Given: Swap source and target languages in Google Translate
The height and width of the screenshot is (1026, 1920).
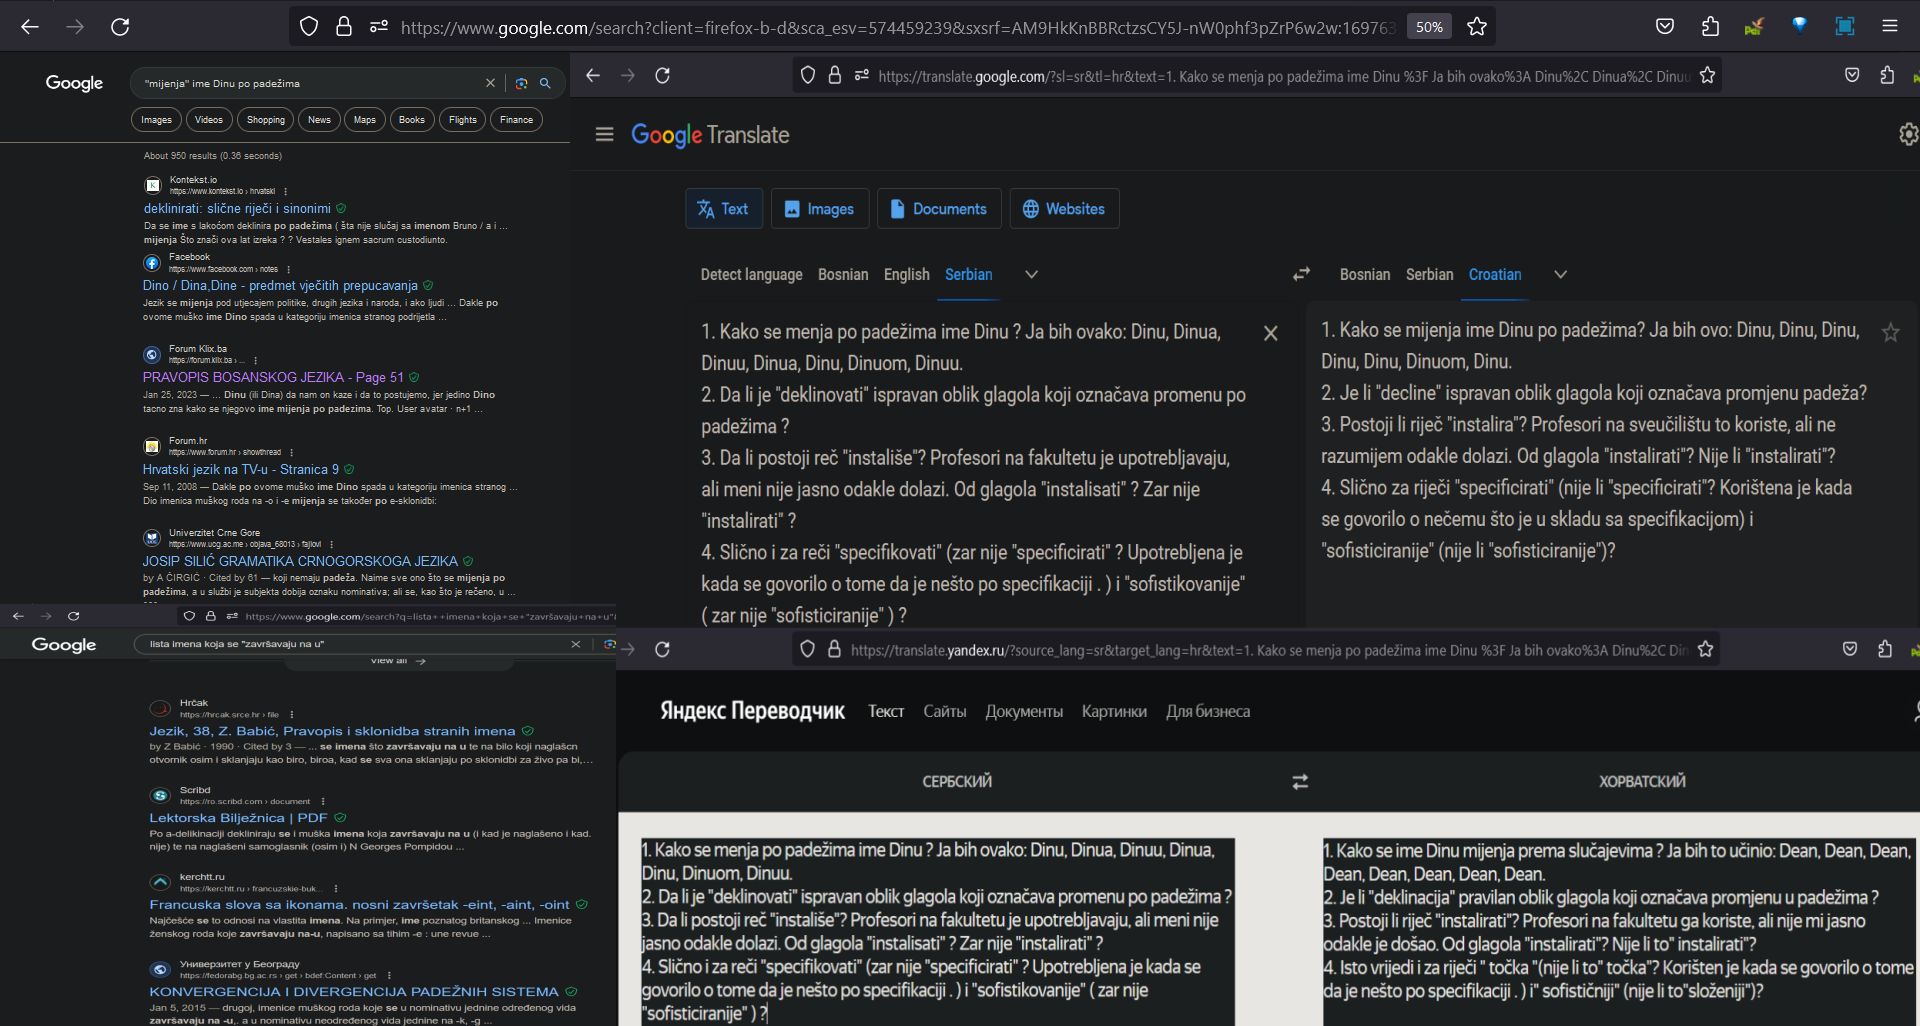Looking at the screenshot, I should click(x=1301, y=274).
